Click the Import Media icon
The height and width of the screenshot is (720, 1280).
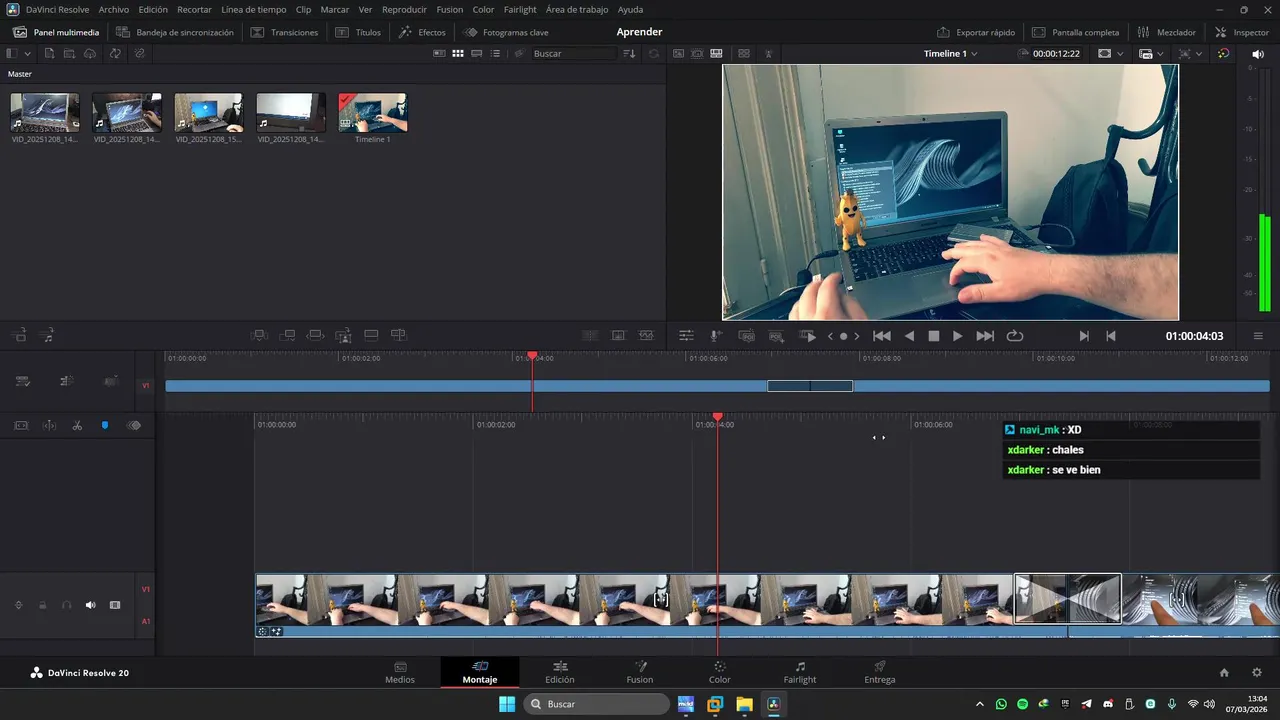pyautogui.click(x=49, y=53)
